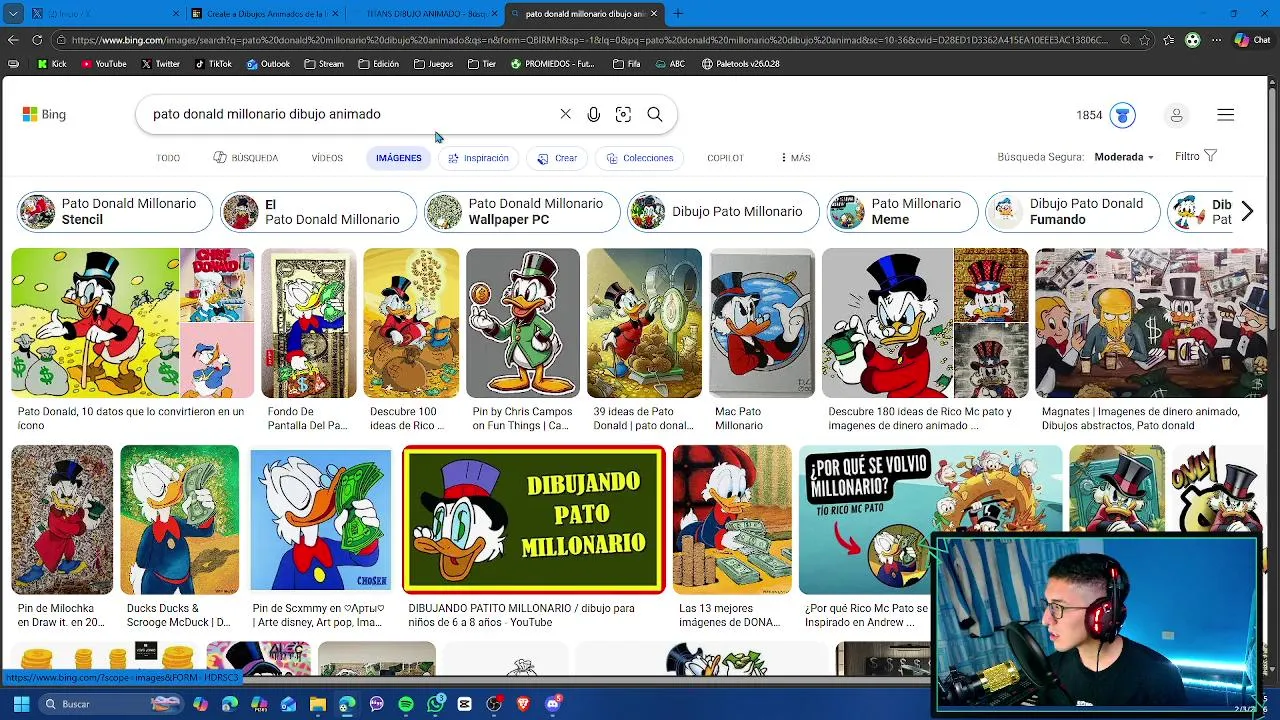Switch to the TITANS DIBUJO ANIMADO browser tab
Image resolution: width=1280 pixels, height=720 pixels.
[425, 14]
